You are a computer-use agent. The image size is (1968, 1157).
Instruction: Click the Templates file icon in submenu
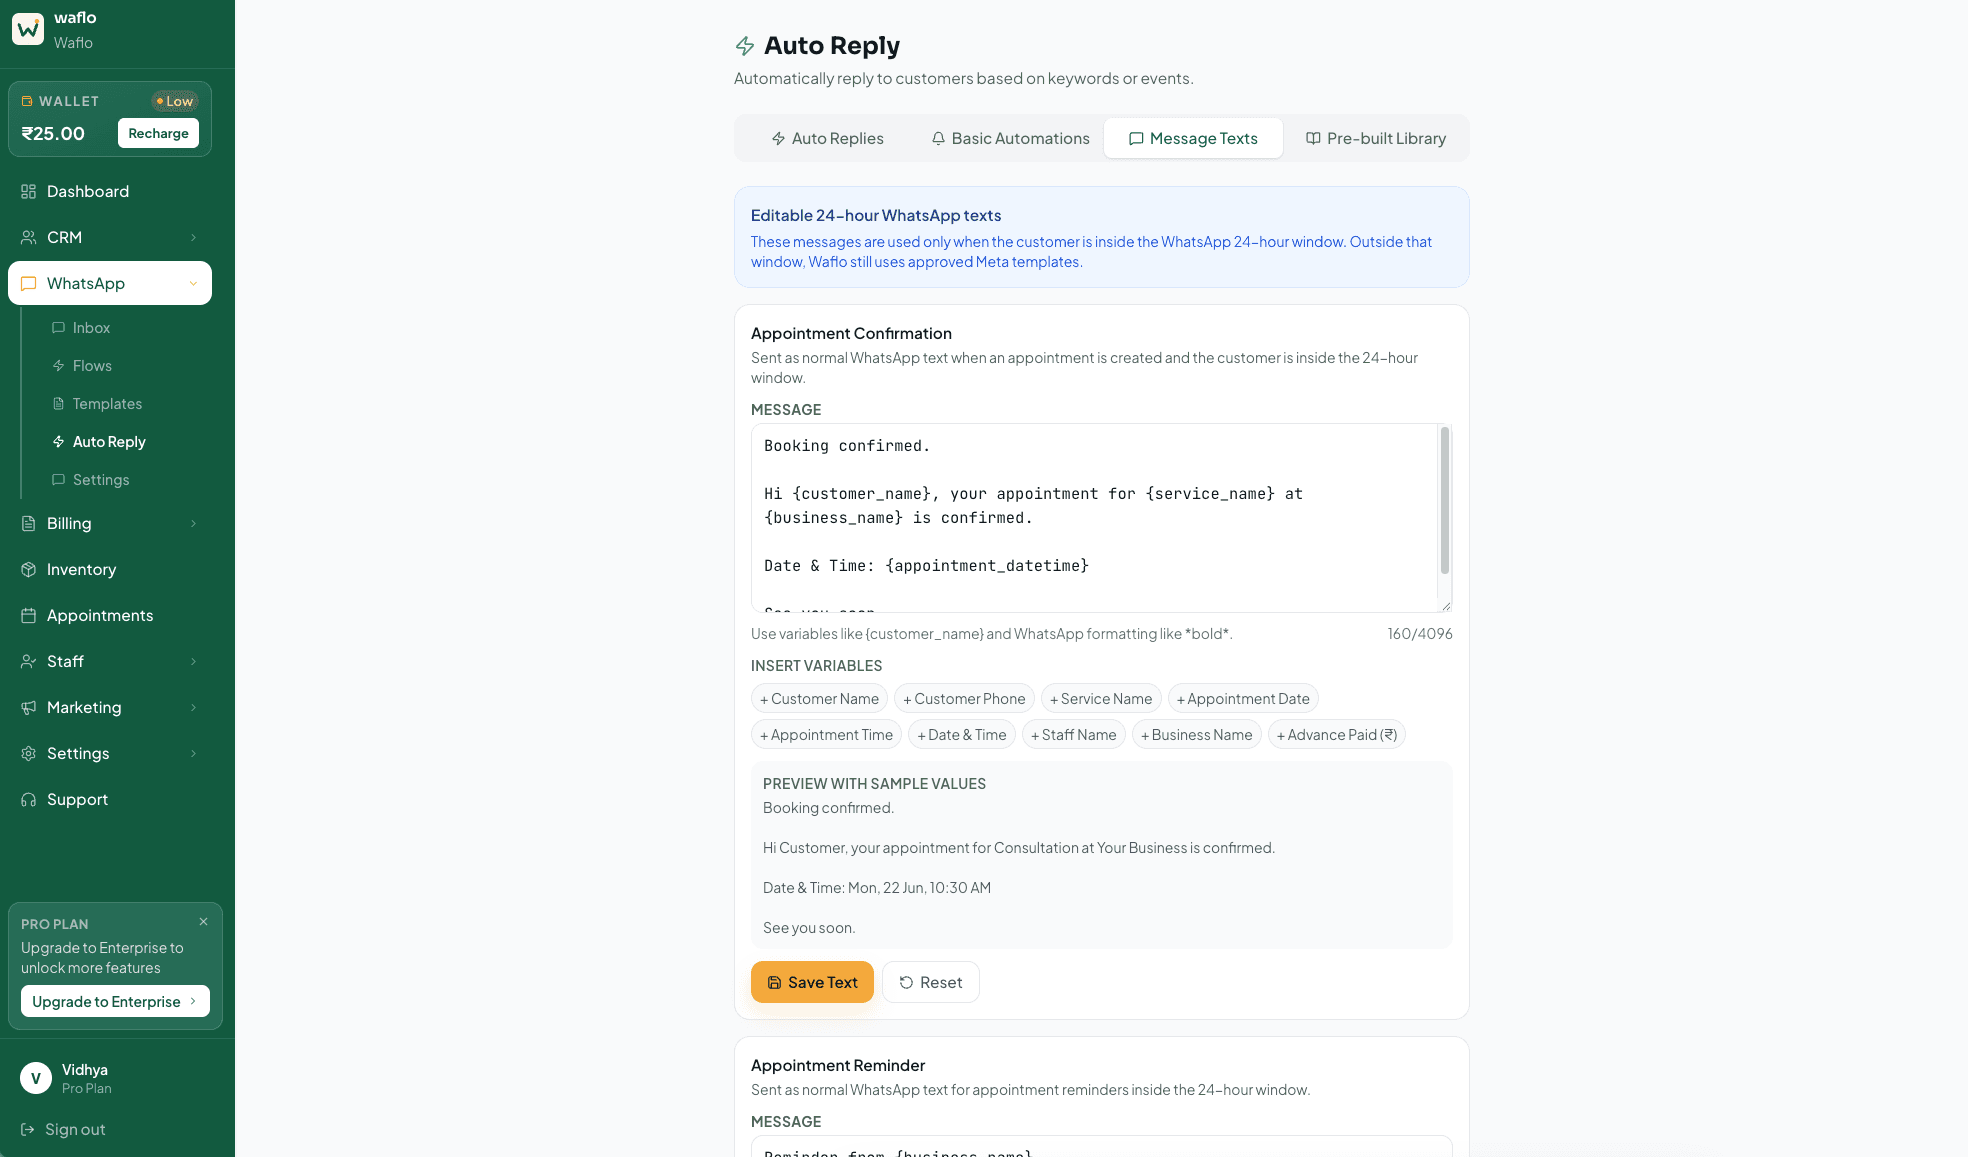[x=58, y=404]
